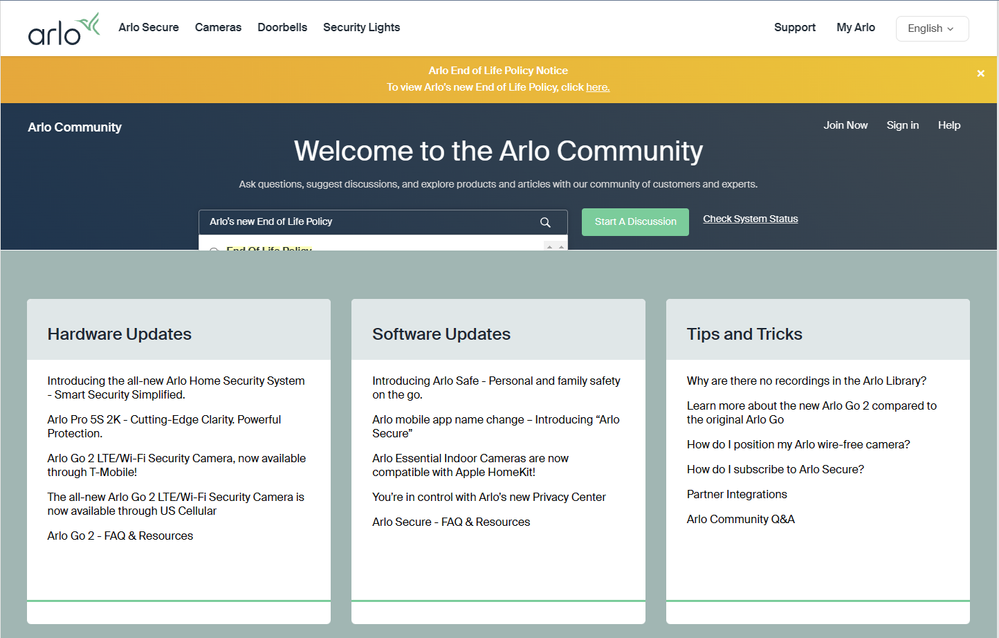Open Apple HomeKit compatibility article
The width and height of the screenshot is (999, 638).
click(x=470, y=465)
